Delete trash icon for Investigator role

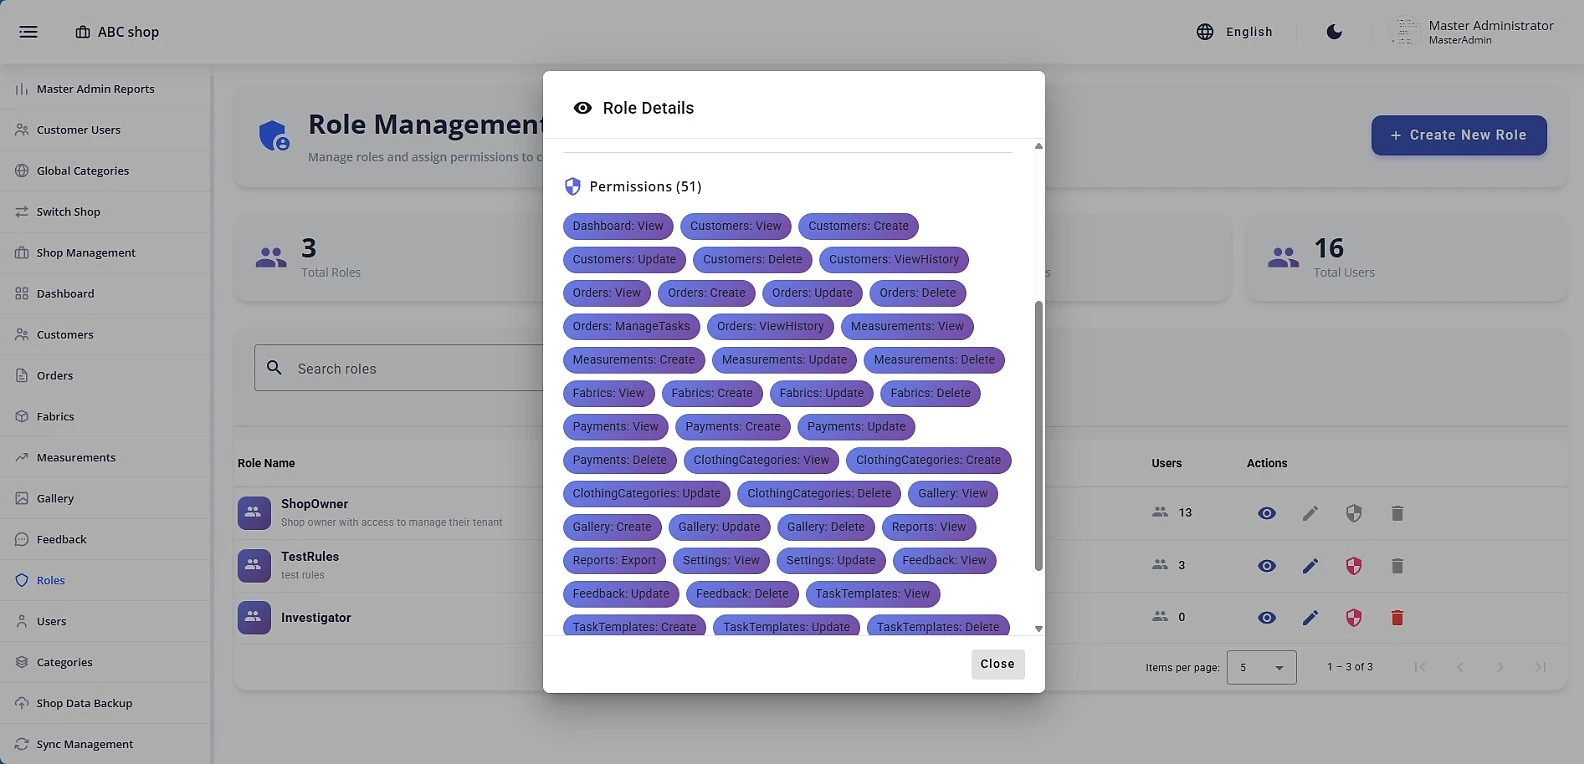(1397, 618)
